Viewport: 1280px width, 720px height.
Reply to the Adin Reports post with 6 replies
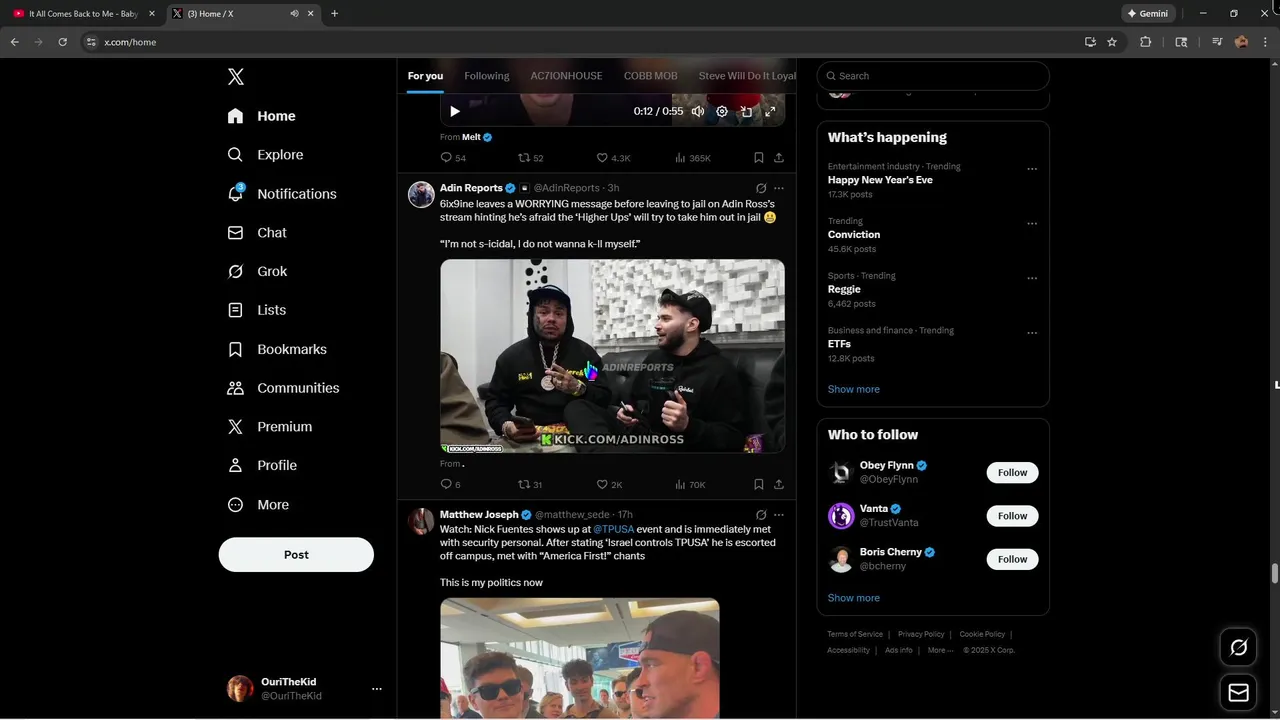tap(451, 484)
